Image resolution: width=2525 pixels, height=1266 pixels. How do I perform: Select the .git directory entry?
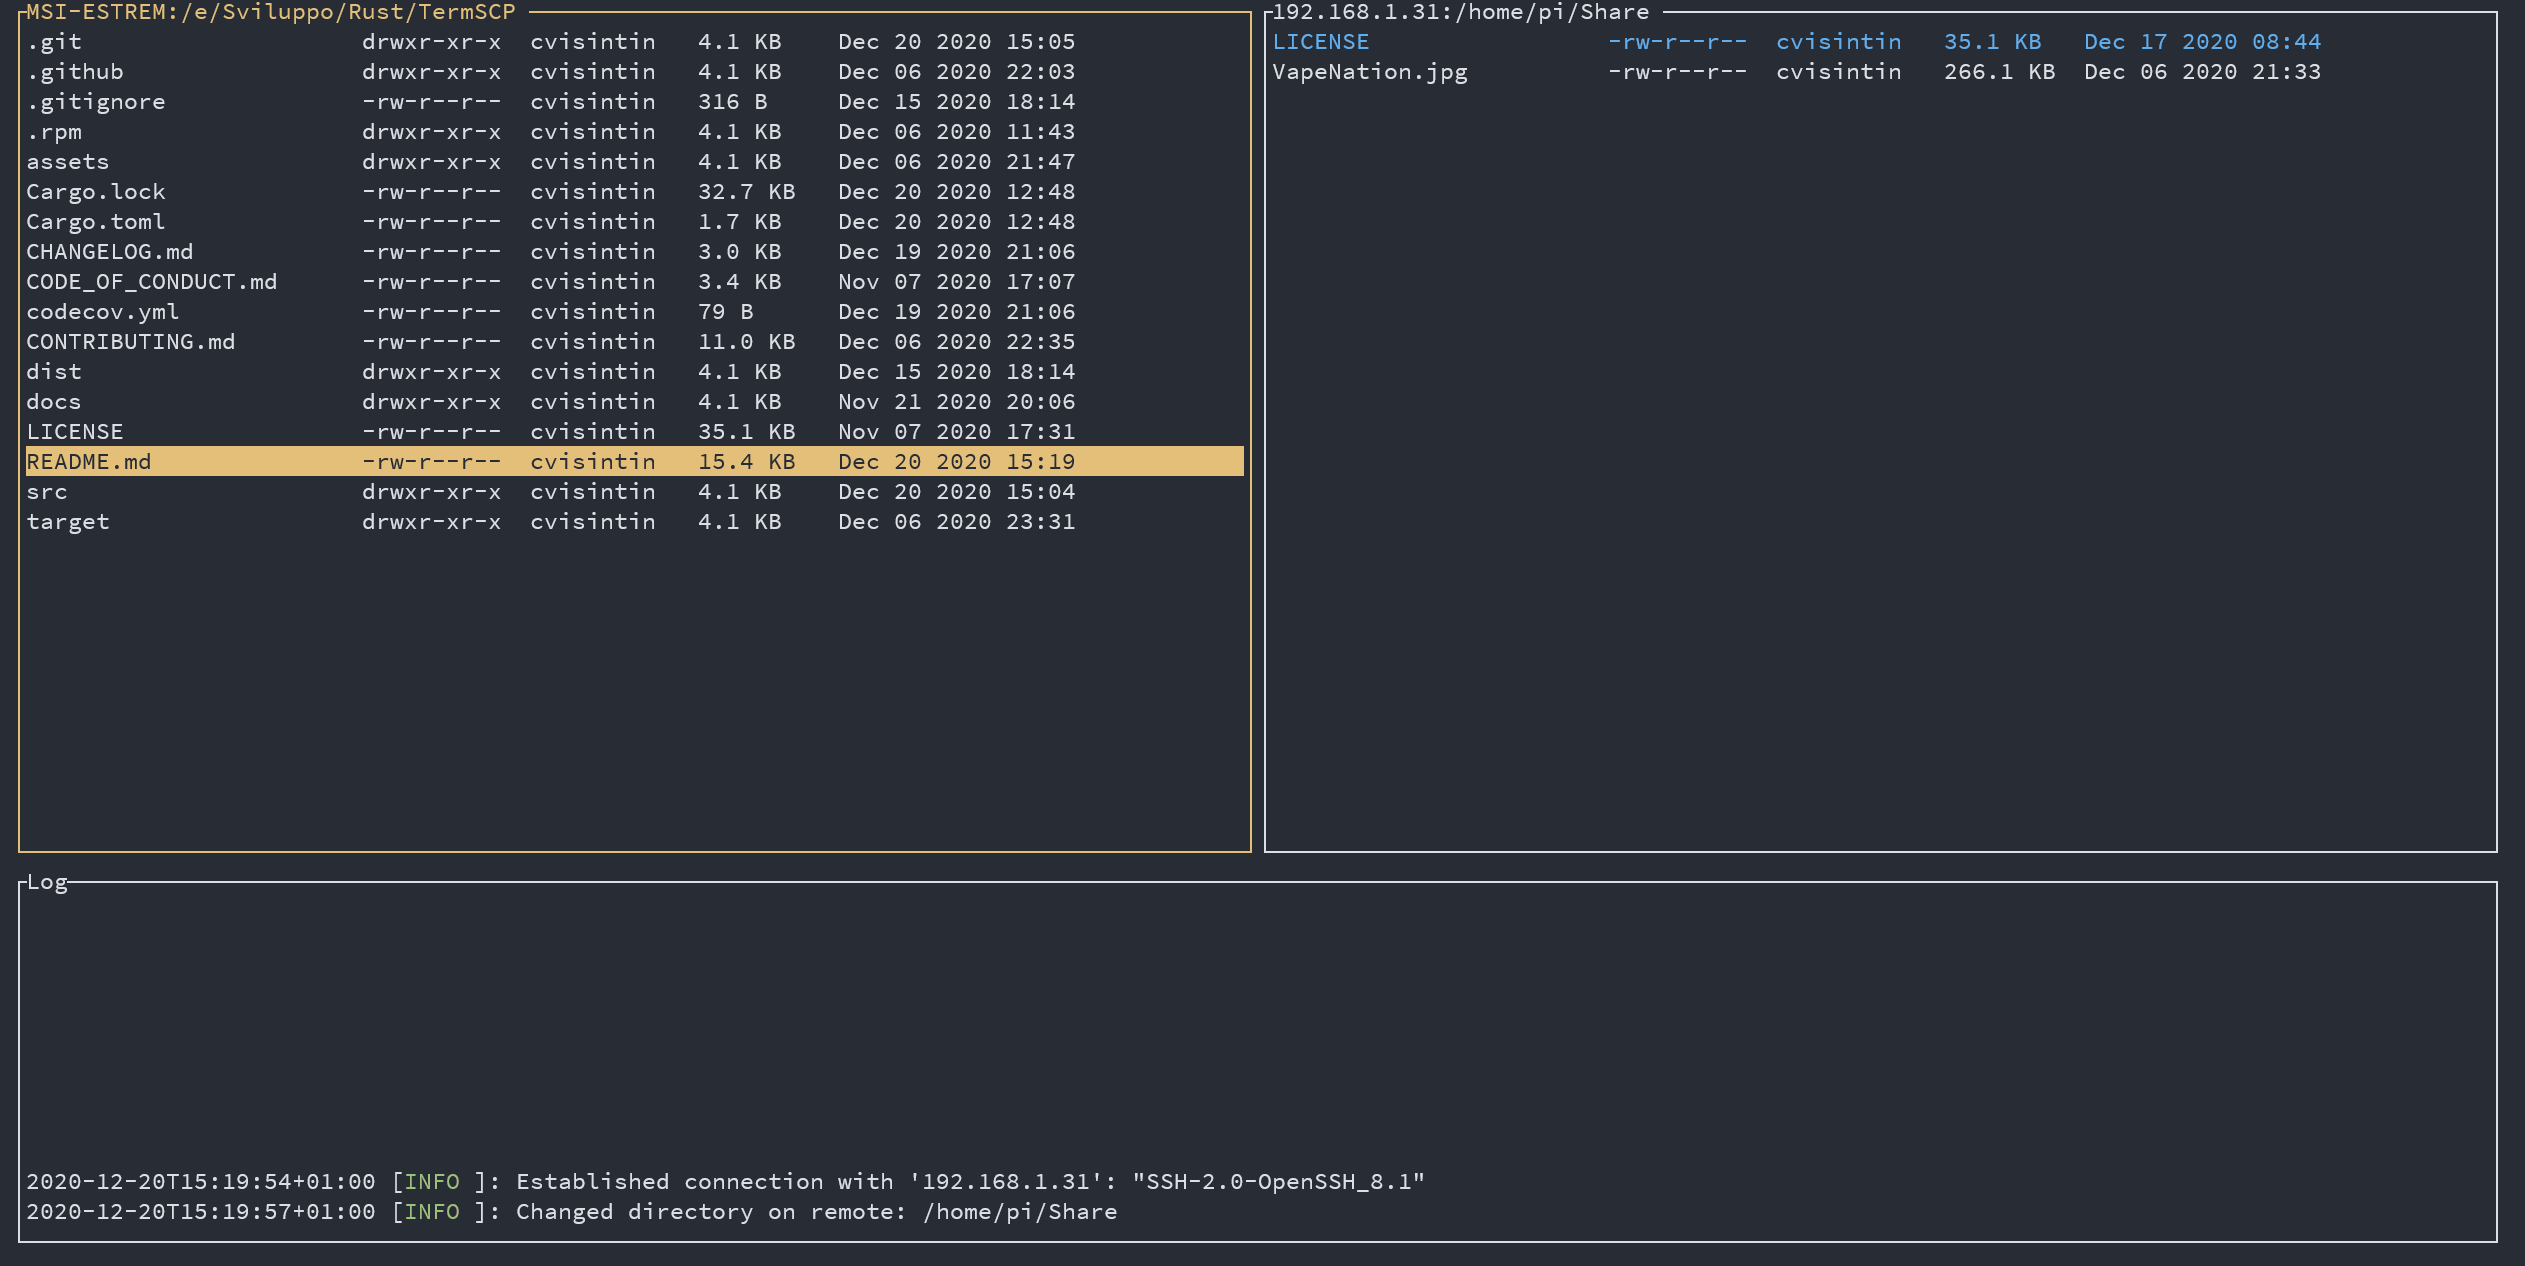click(x=54, y=42)
